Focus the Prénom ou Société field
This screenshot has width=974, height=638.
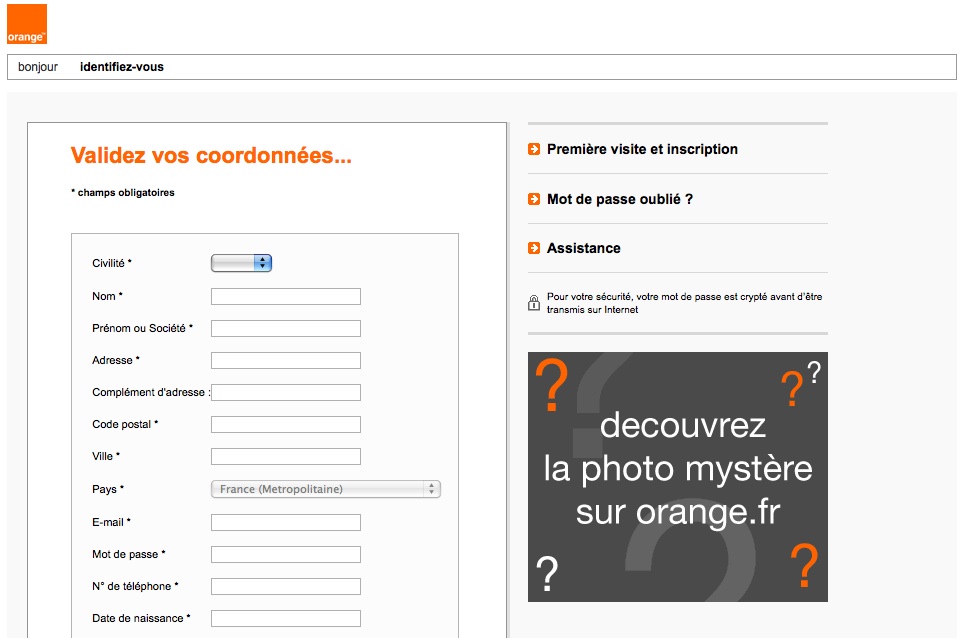coord(286,328)
